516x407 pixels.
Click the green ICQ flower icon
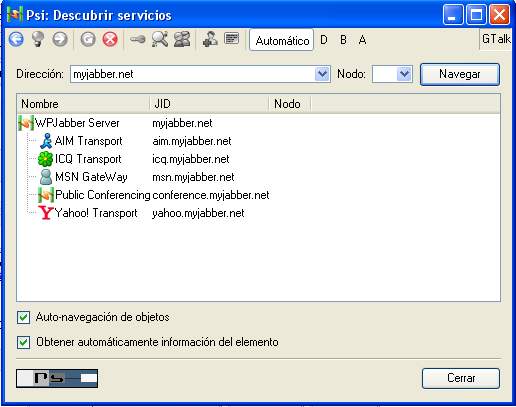(45, 159)
